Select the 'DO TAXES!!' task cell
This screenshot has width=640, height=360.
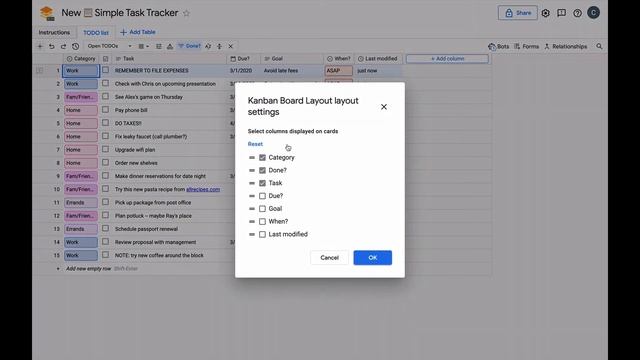[x=169, y=123]
